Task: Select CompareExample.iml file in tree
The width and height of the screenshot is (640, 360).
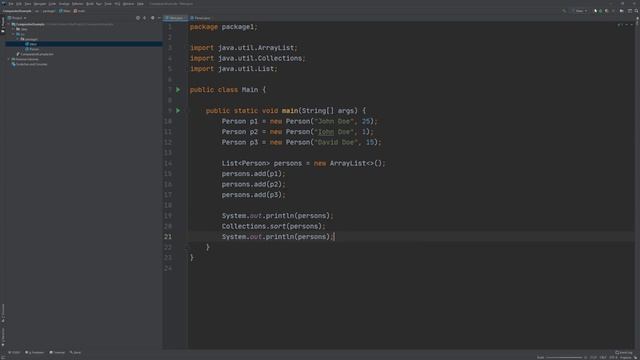Action: (x=36, y=54)
